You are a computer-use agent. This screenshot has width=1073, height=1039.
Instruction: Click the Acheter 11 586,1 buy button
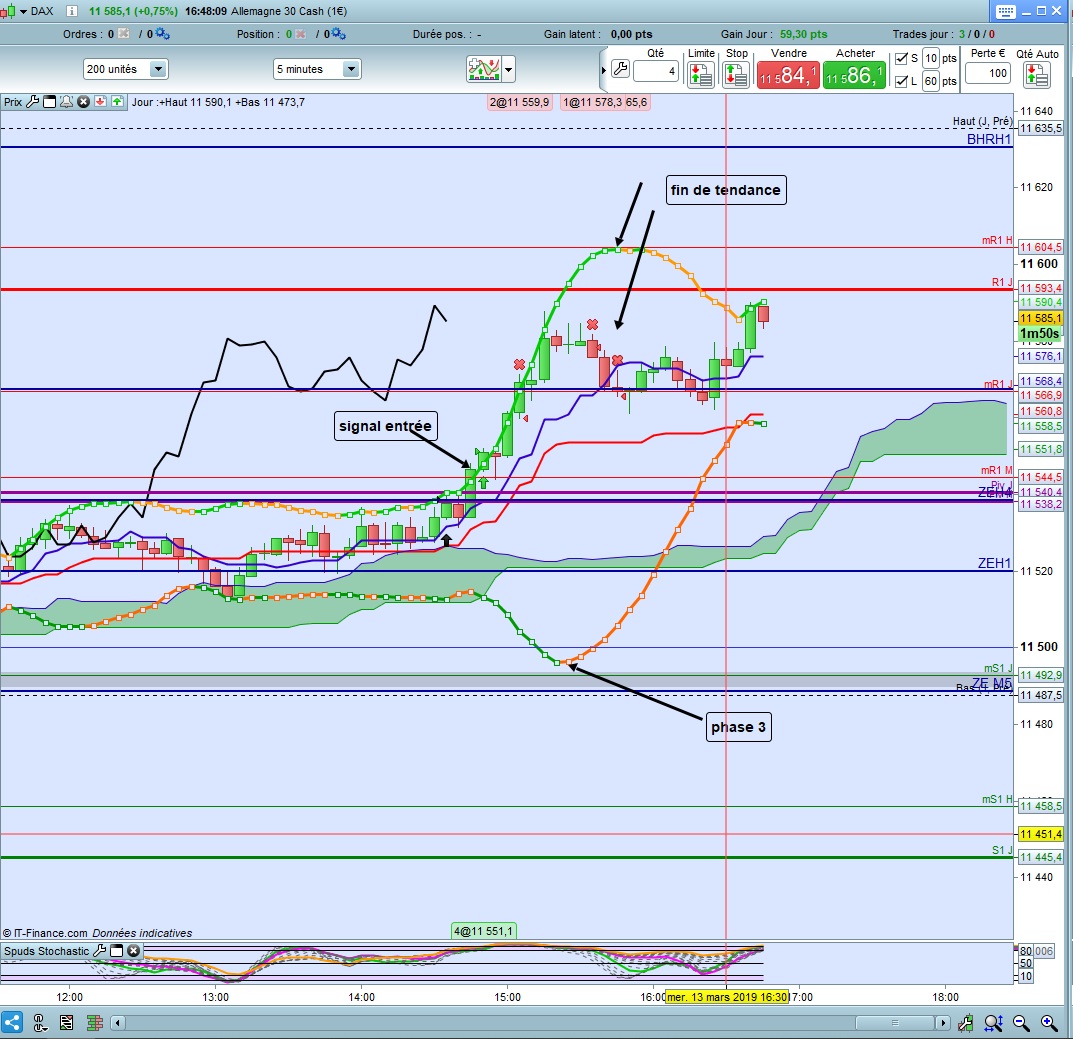click(855, 75)
